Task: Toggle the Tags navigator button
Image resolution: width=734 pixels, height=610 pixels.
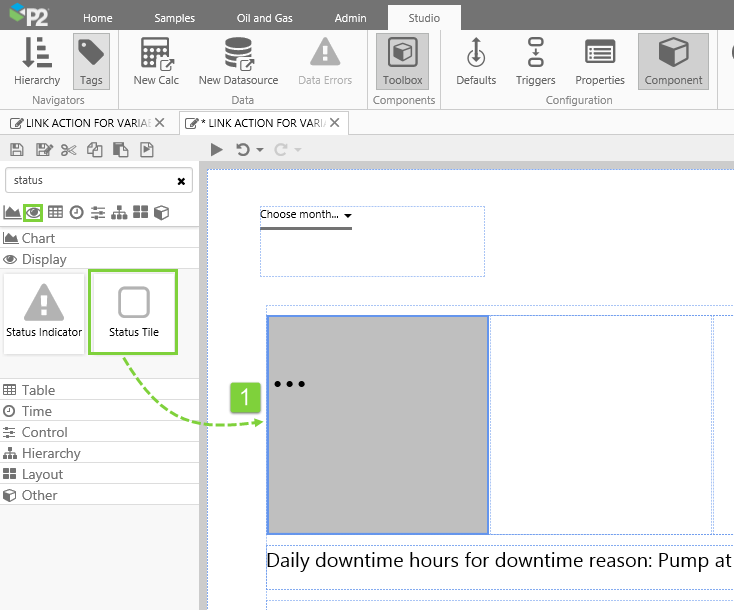Action: [x=91, y=61]
